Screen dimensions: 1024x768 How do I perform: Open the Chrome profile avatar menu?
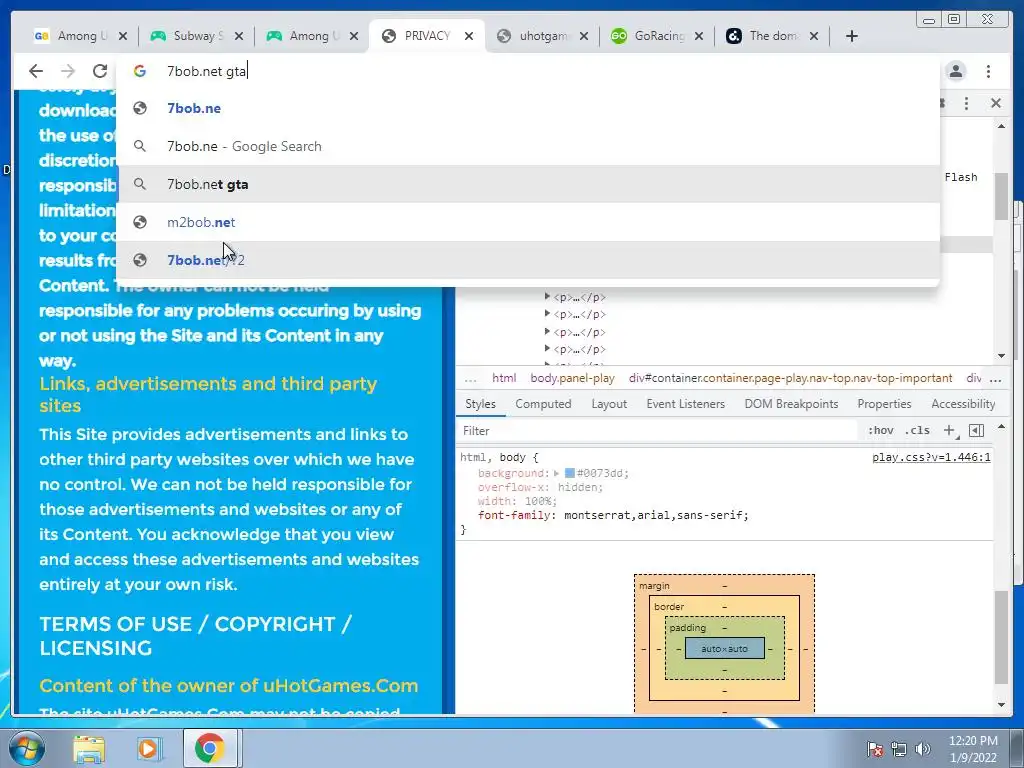click(956, 71)
